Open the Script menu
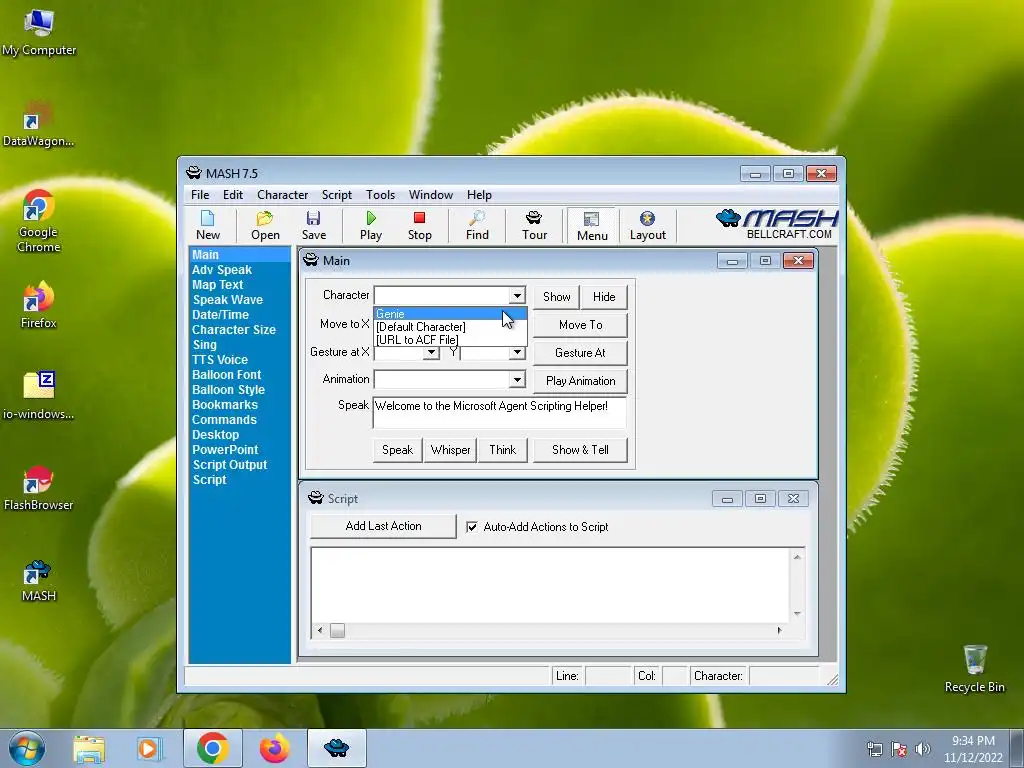The image size is (1024, 768). (336, 195)
